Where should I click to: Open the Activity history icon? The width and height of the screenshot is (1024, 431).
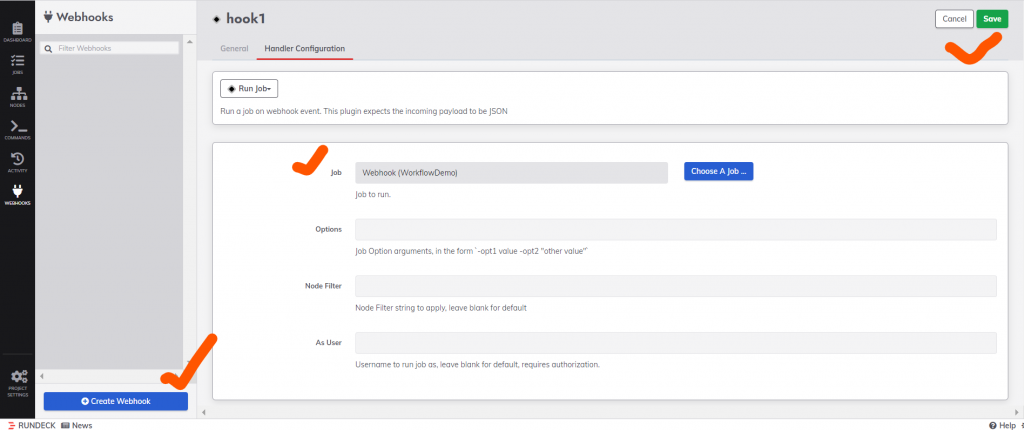[17, 161]
